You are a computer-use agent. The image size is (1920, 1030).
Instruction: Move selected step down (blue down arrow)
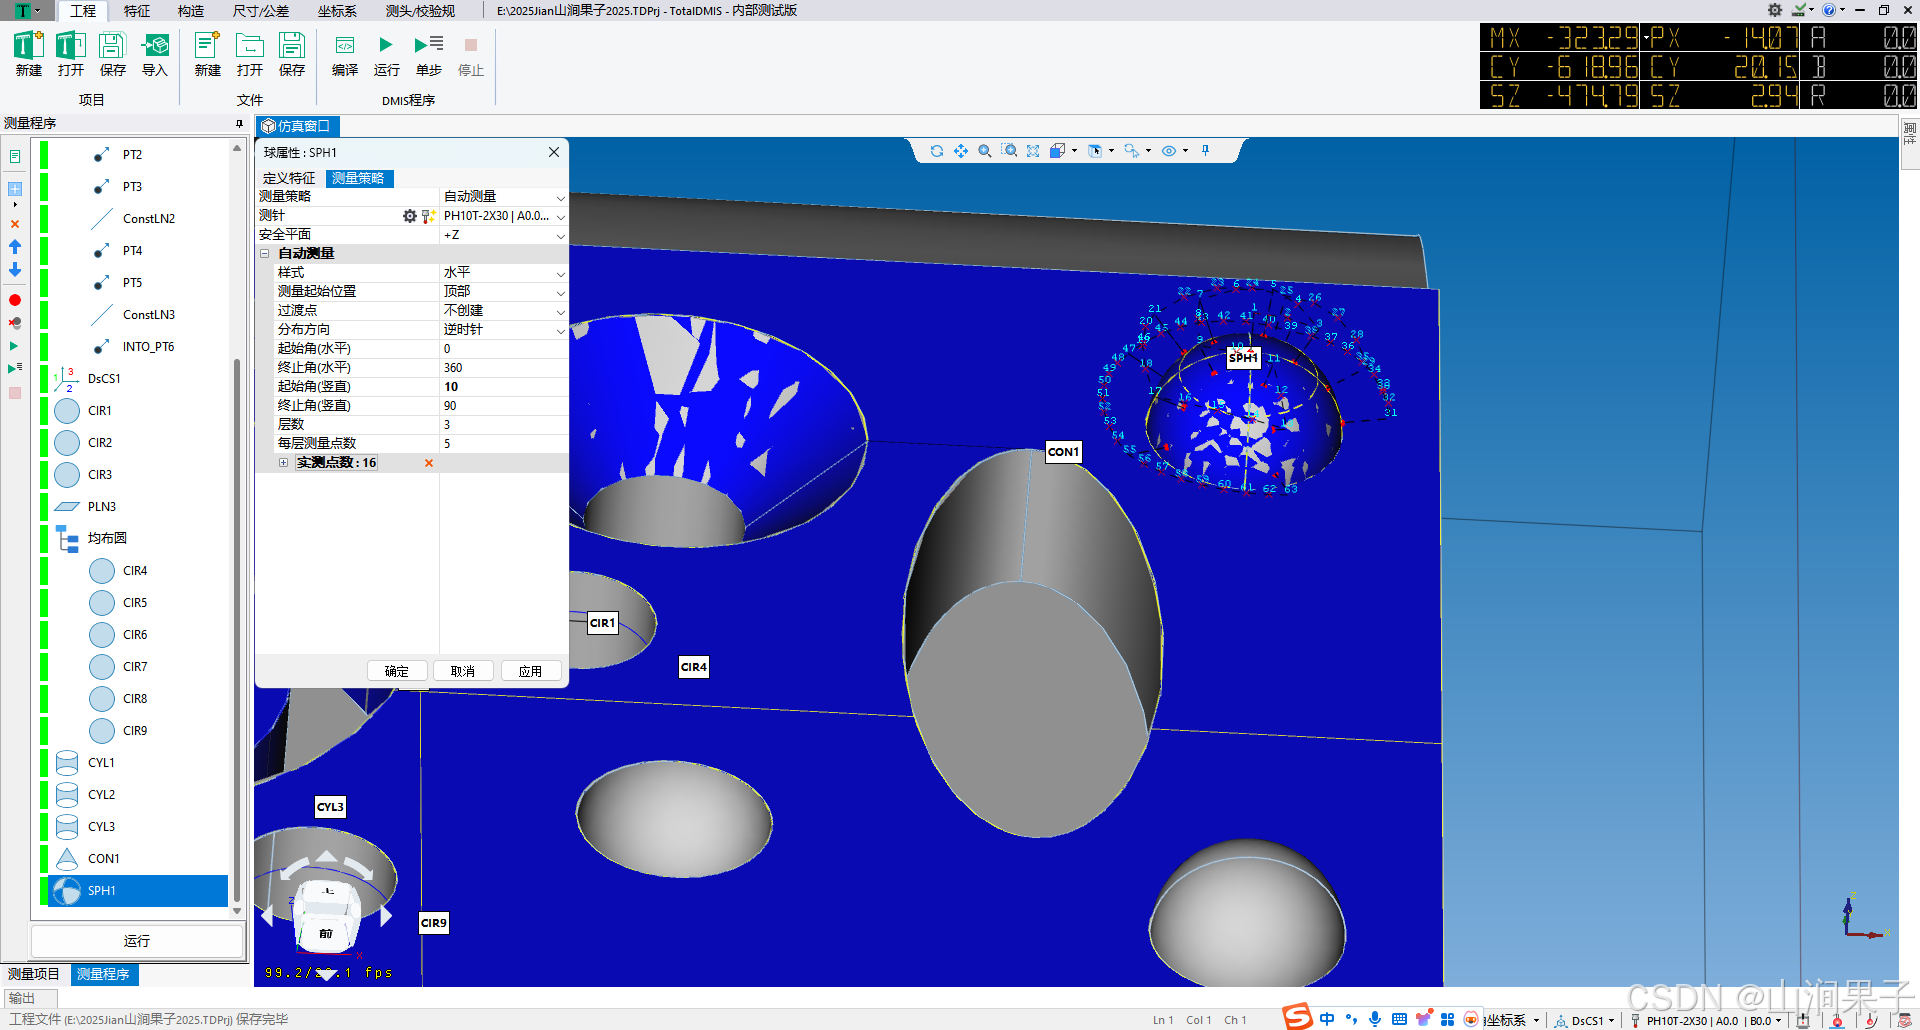[15, 270]
